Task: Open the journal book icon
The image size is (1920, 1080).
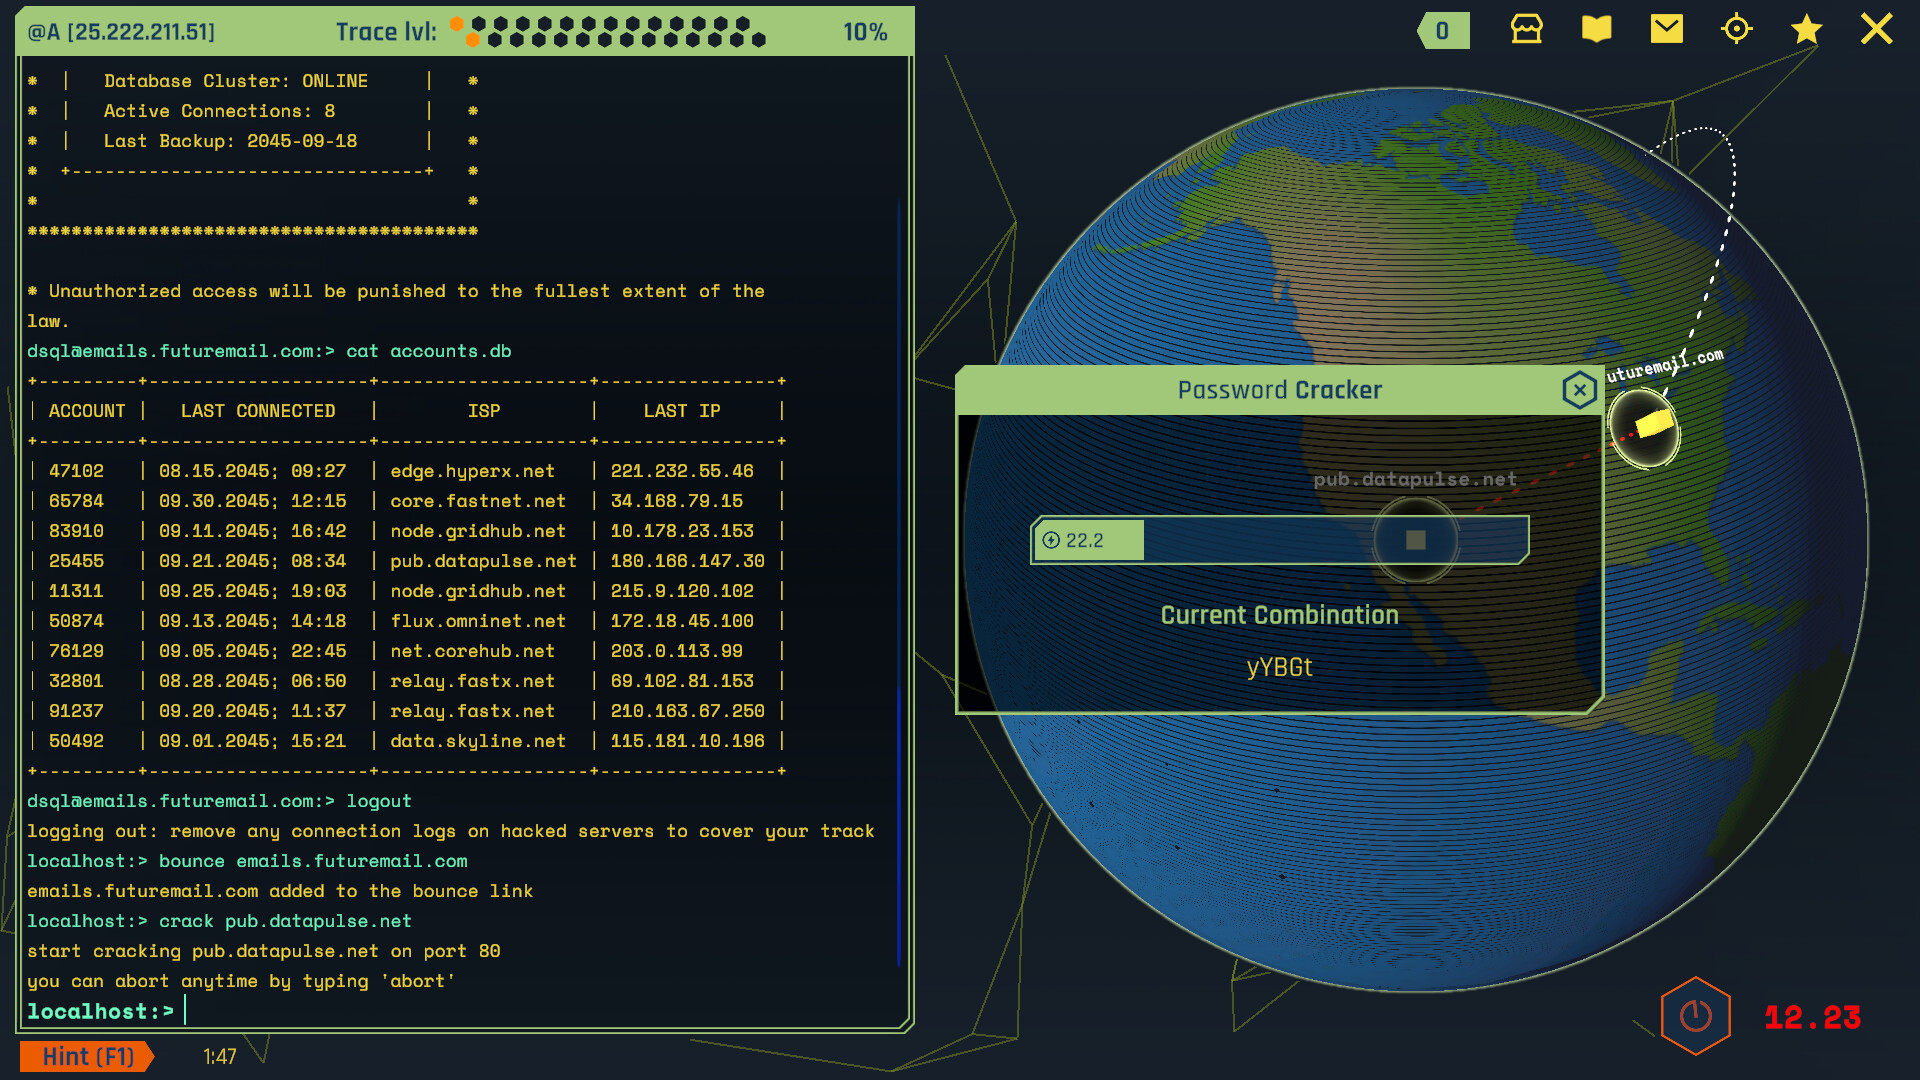Action: click(x=1595, y=30)
